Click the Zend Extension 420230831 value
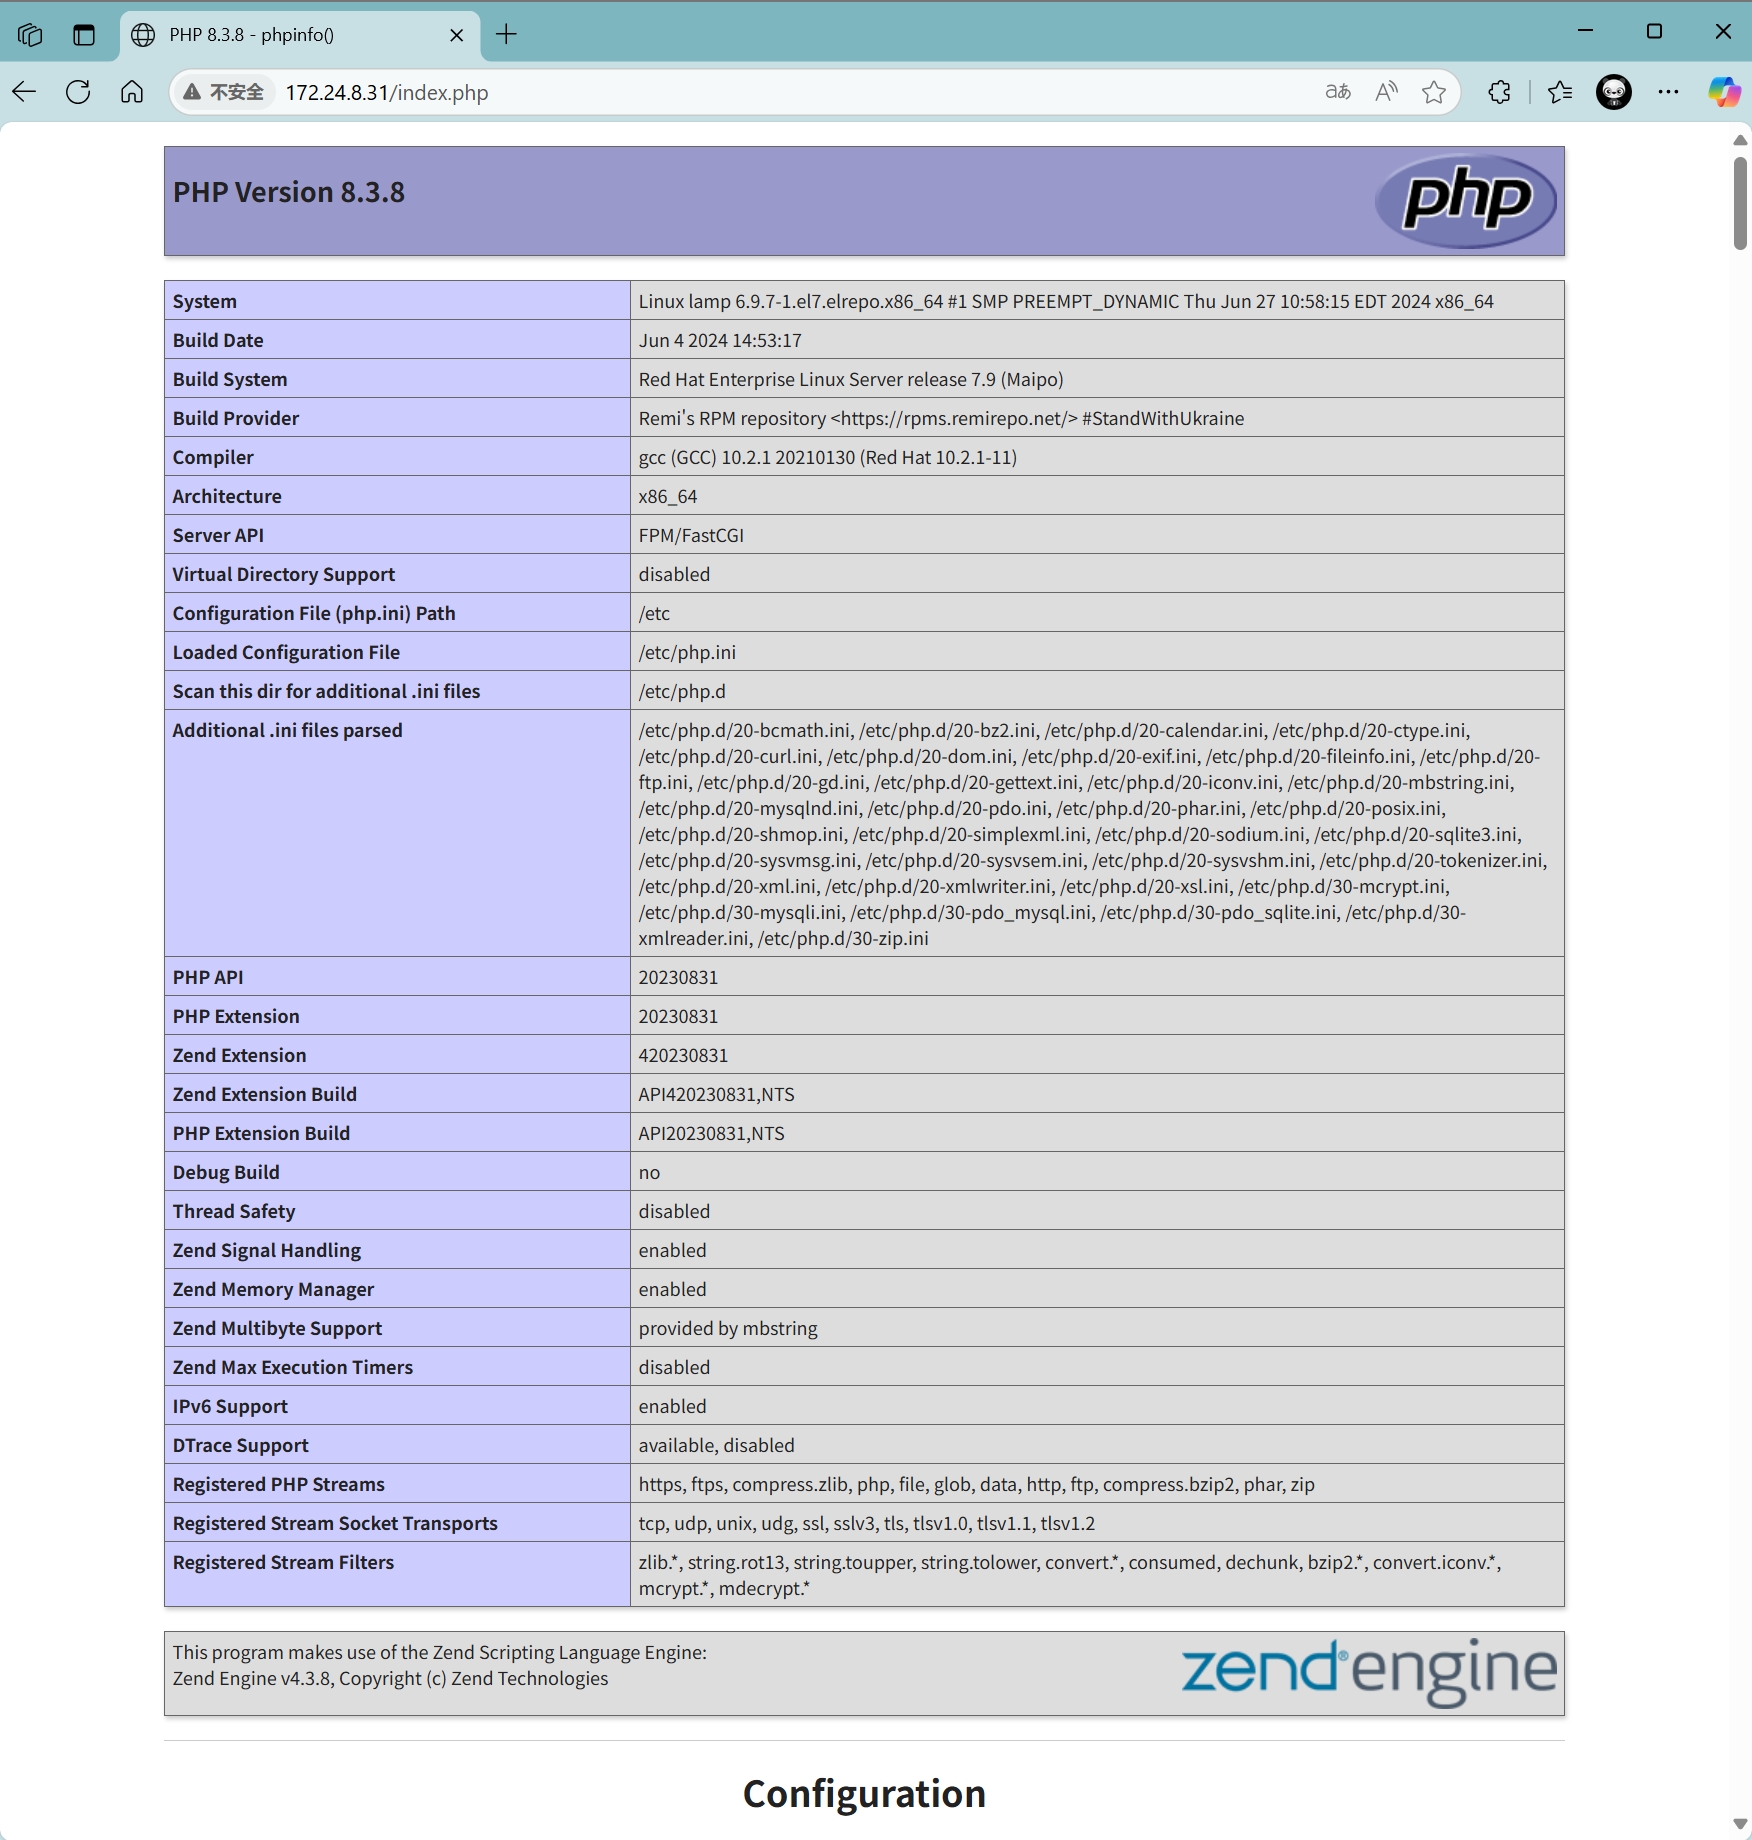Screen dimensions: 1752x1840 point(683,1055)
